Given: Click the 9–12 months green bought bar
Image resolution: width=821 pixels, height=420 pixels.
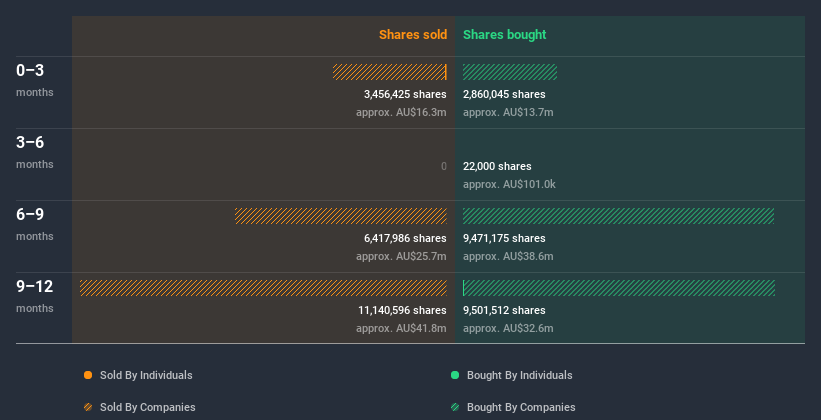Looking at the screenshot, I should pyautogui.click(x=619, y=288).
